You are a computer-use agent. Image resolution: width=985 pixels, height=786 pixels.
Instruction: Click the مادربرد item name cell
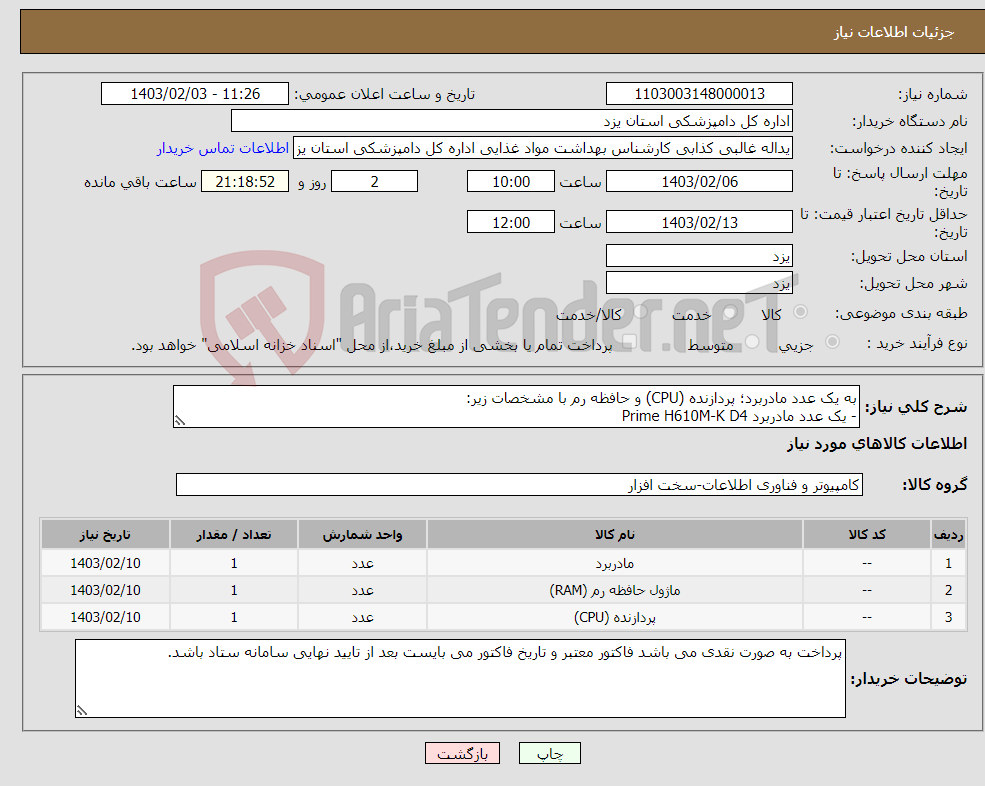pyautogui.click(x=614, y=563)
